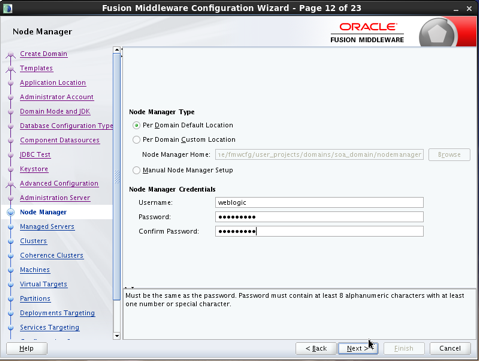The height and width of the screenshot is (361, 479).
Task: Click the step bullet beside Machines
Action: (x=11, y=270)
